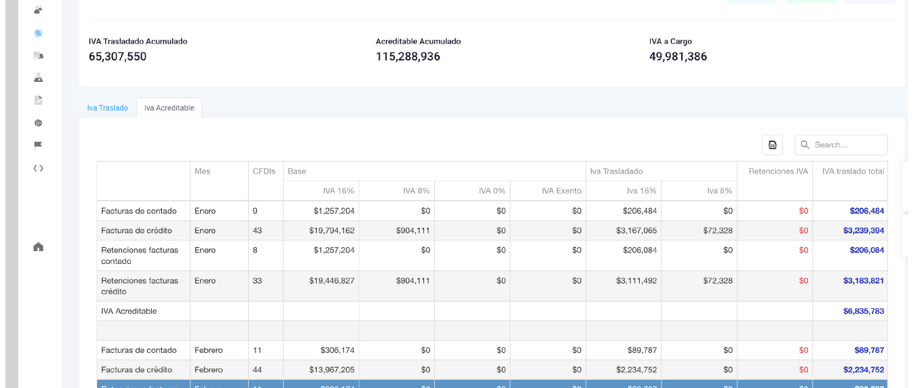Switch to the Iva Traslado tab
The width and height of the screenshot is (915, 388).
click(x=107, y=108)
